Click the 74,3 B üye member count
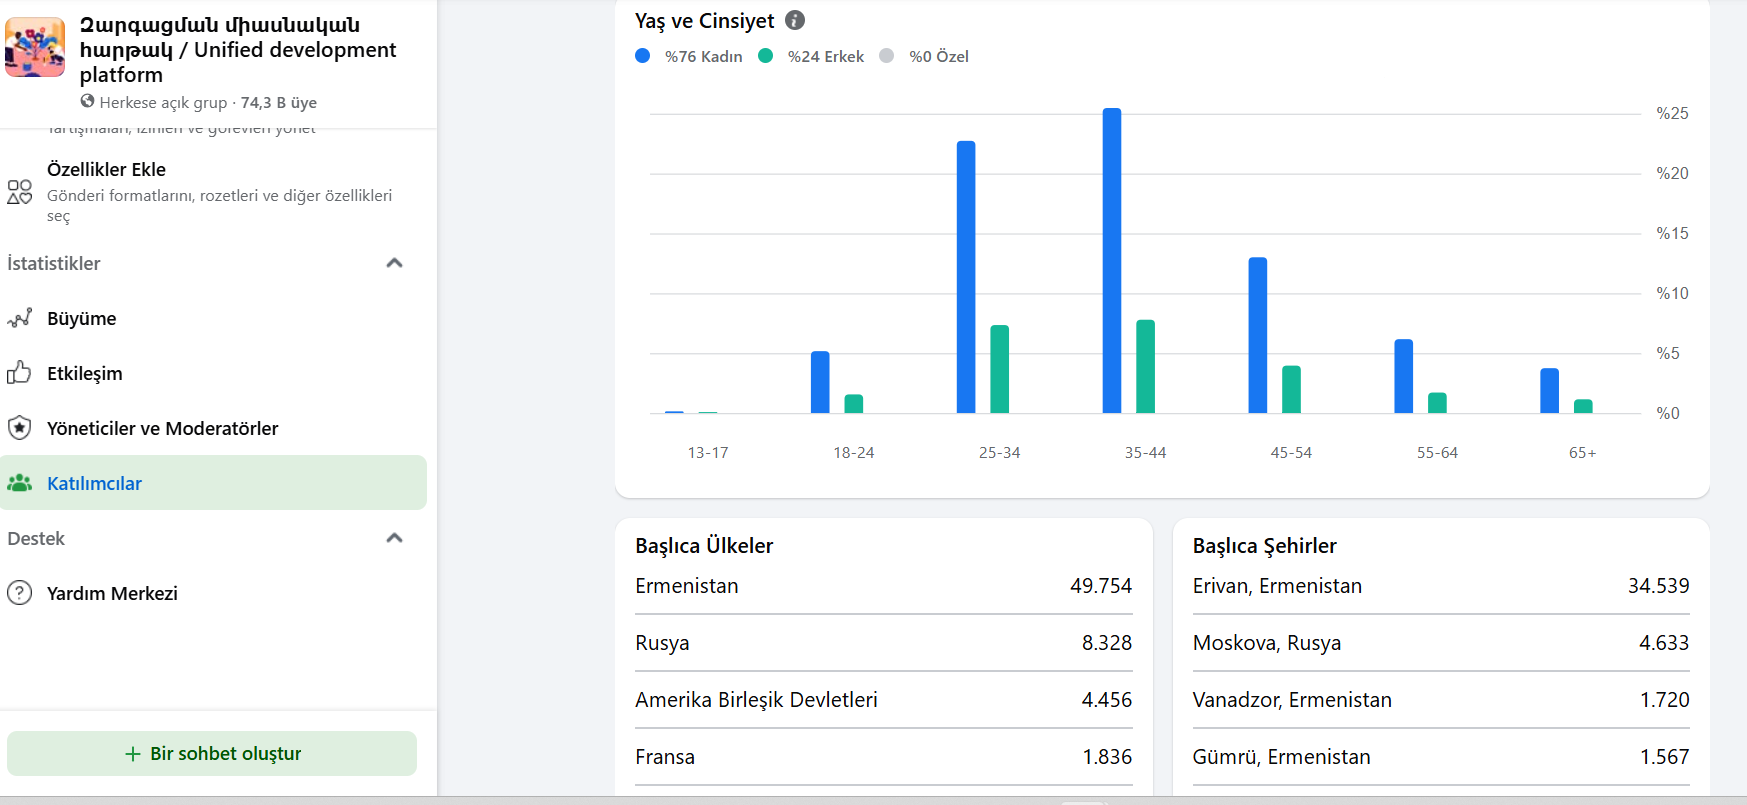 pos(279,102)
